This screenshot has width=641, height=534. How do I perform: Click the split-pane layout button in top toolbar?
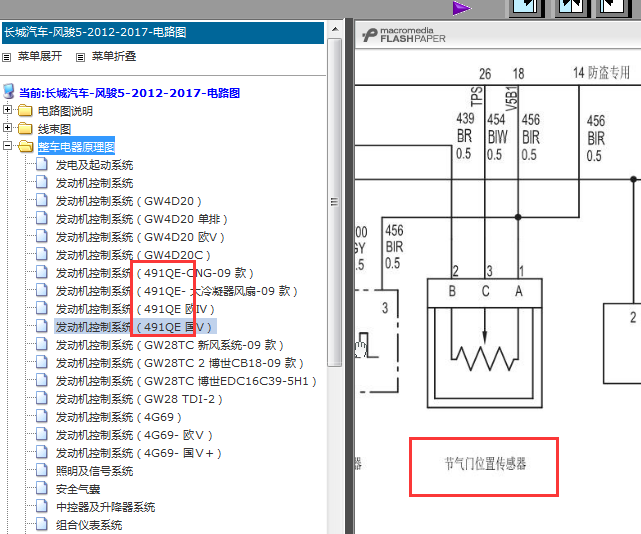[x=572, y=7]
